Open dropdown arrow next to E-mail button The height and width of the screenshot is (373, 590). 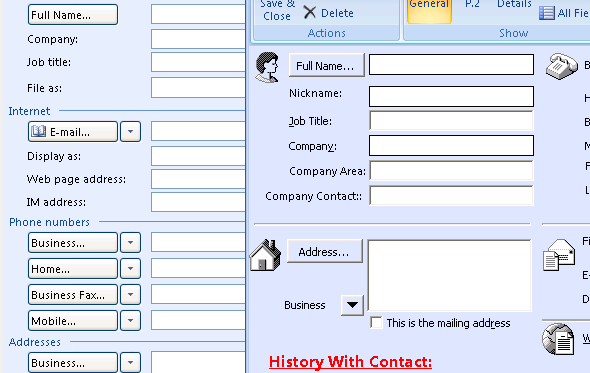[x=131, y=131]
